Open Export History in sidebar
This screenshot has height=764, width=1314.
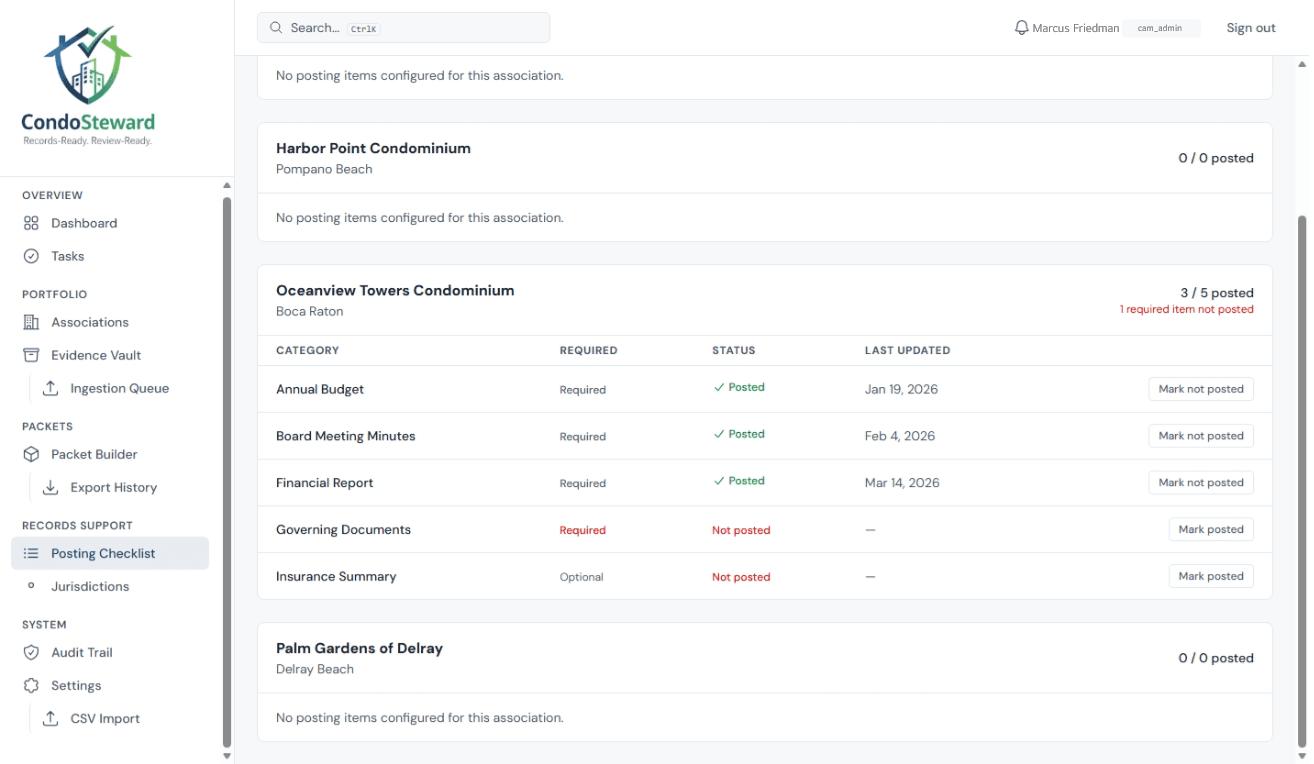point(113,487)
